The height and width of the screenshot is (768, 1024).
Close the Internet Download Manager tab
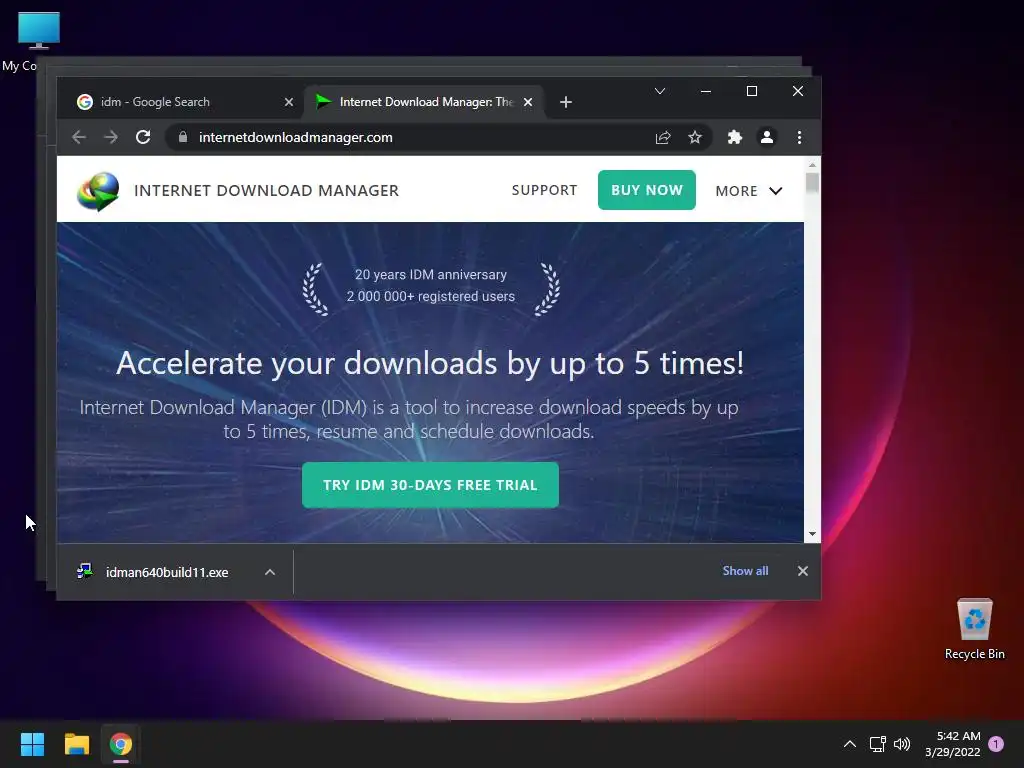coord(528,102)
